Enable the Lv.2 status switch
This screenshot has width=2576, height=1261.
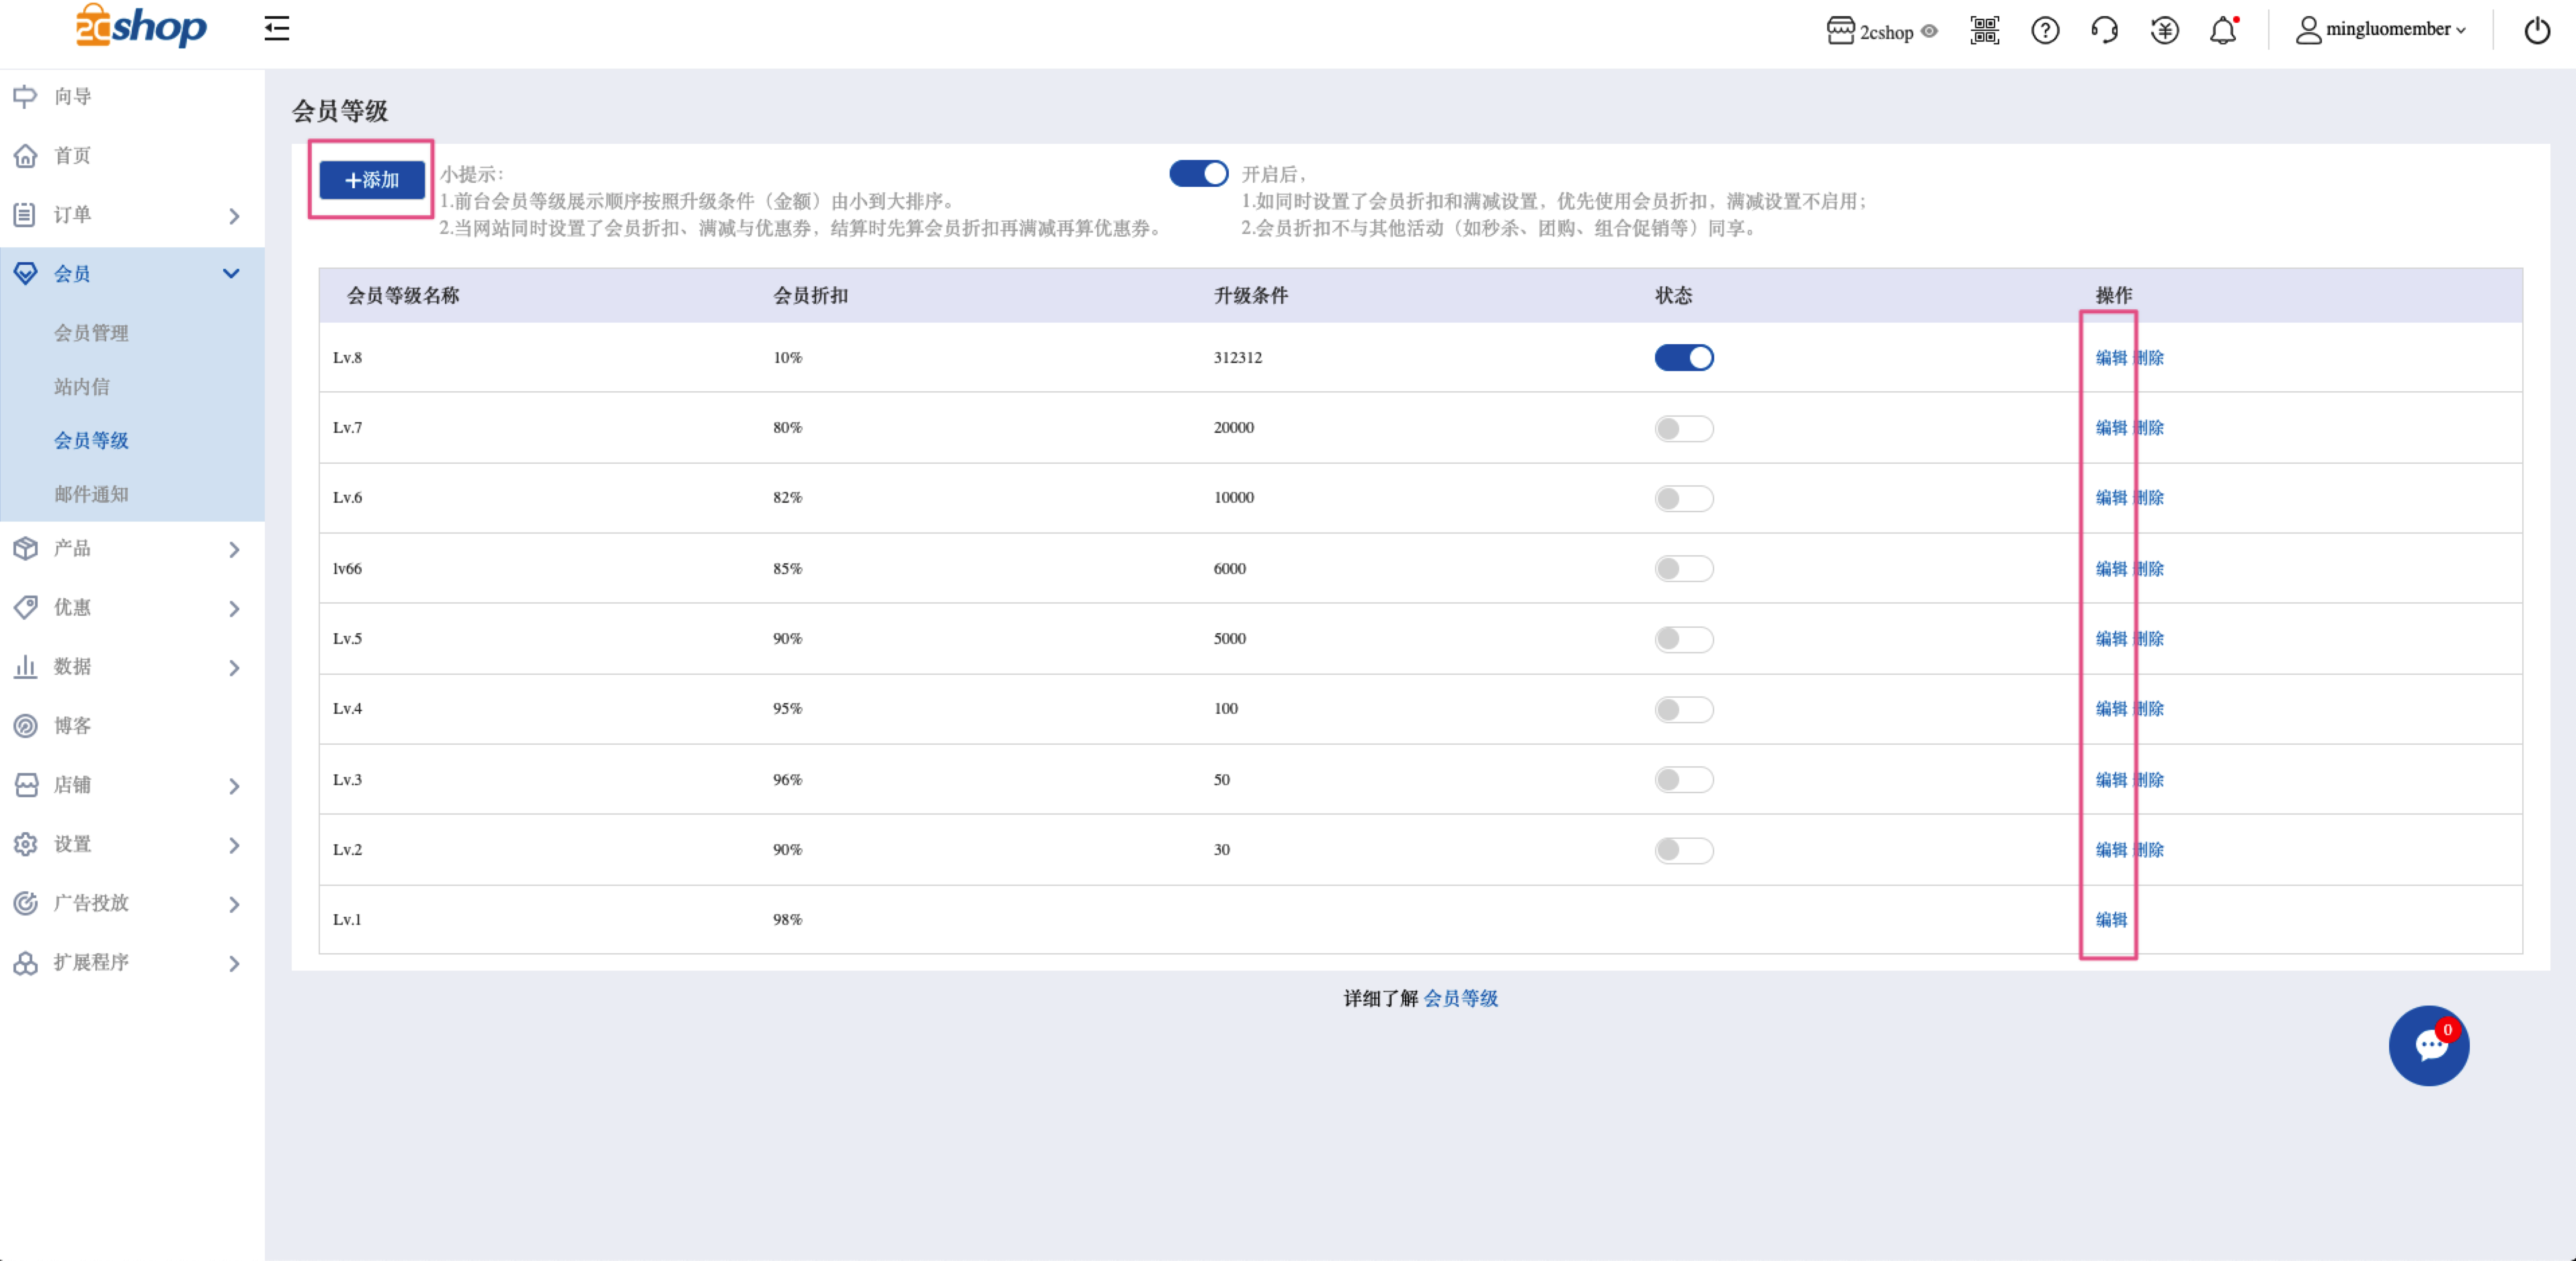1684,850
